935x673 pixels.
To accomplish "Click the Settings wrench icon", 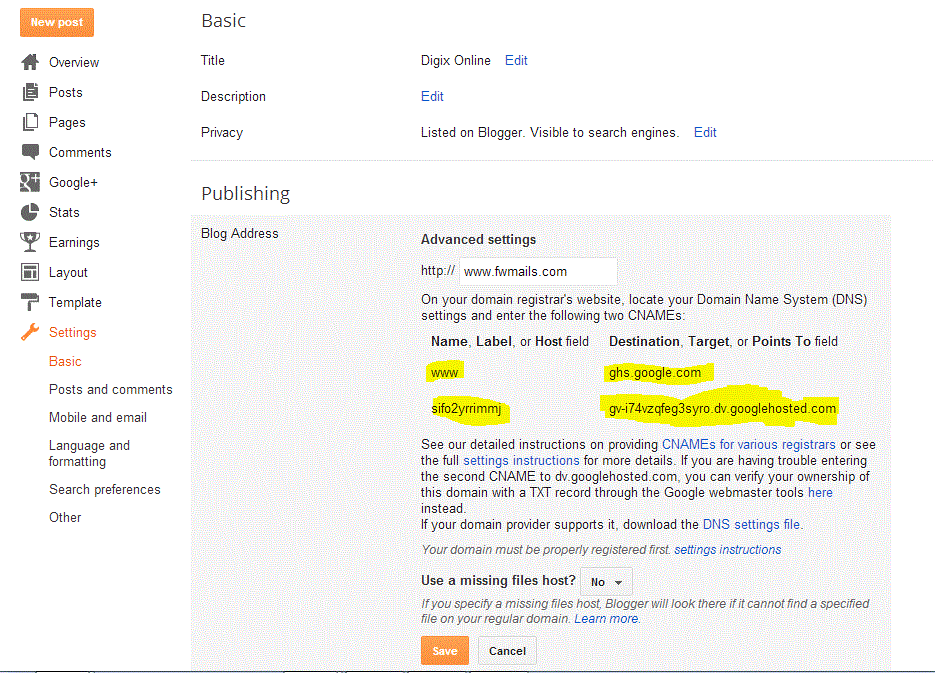I will (30, 332).
